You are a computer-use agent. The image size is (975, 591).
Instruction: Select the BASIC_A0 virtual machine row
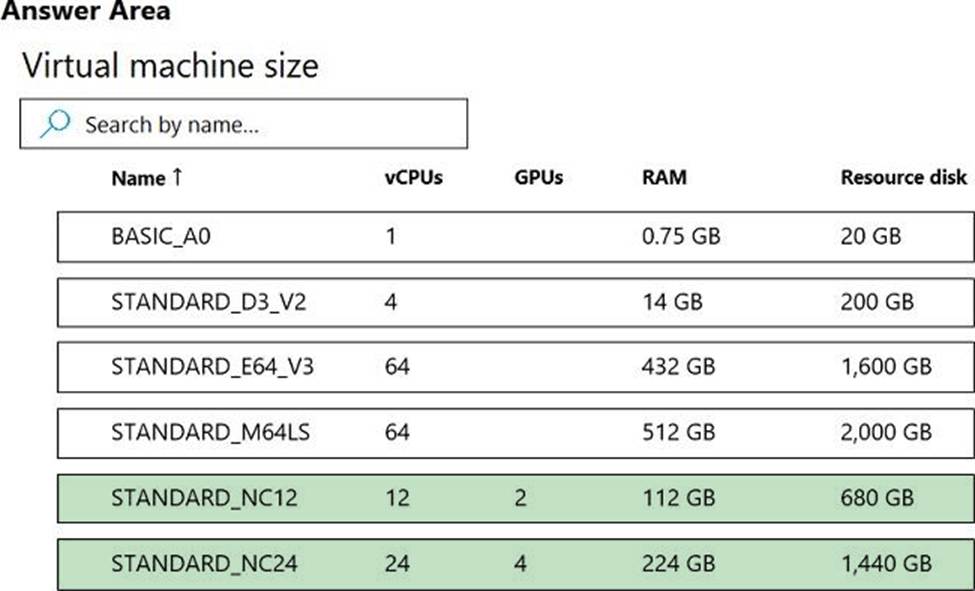pyautogui.click(x=515, y=237)
